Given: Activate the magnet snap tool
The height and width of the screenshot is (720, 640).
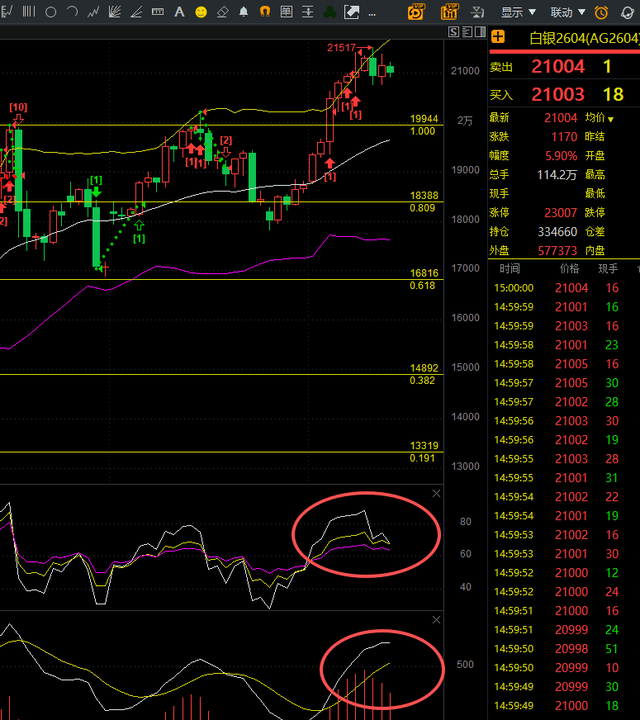Looking at the screenshot, I should tap(265, 12).
